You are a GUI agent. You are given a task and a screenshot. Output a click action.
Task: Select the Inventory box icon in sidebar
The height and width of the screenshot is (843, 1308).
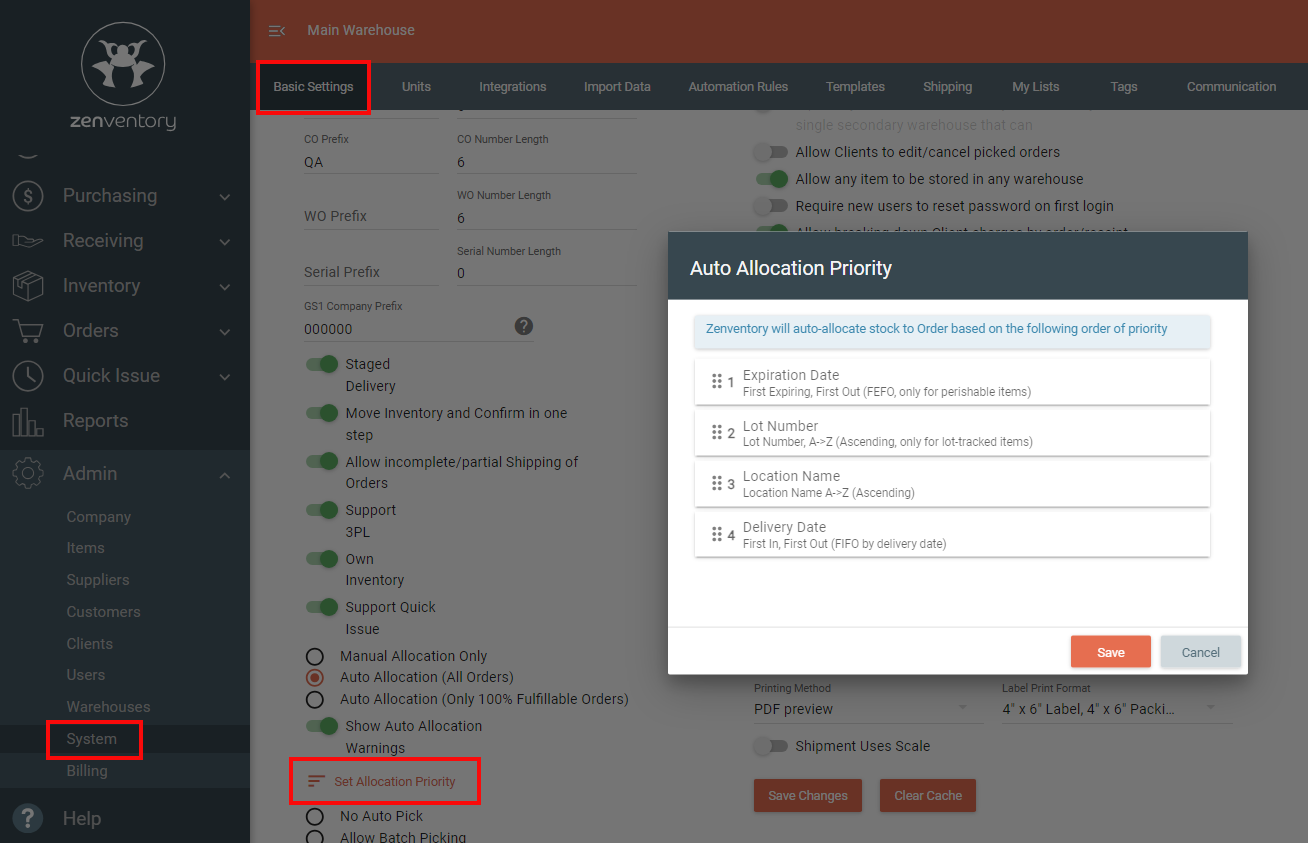click(27, 285)
